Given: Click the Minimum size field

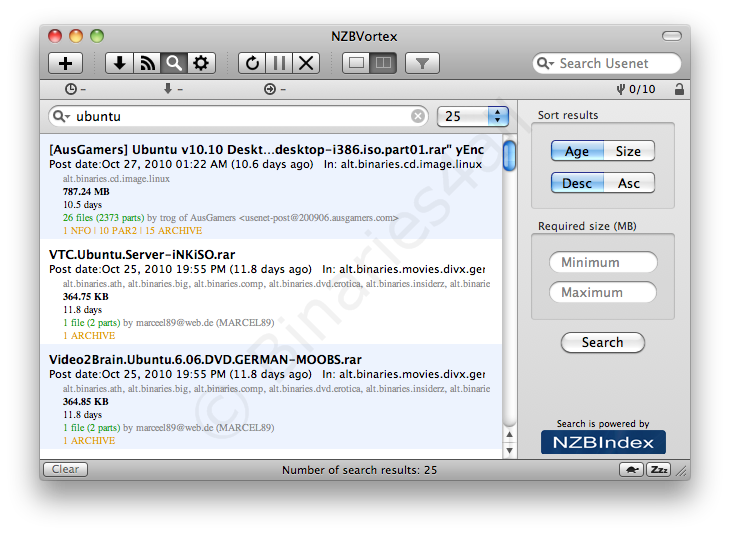Looking at the screenshot, I should tap(603, 262).
